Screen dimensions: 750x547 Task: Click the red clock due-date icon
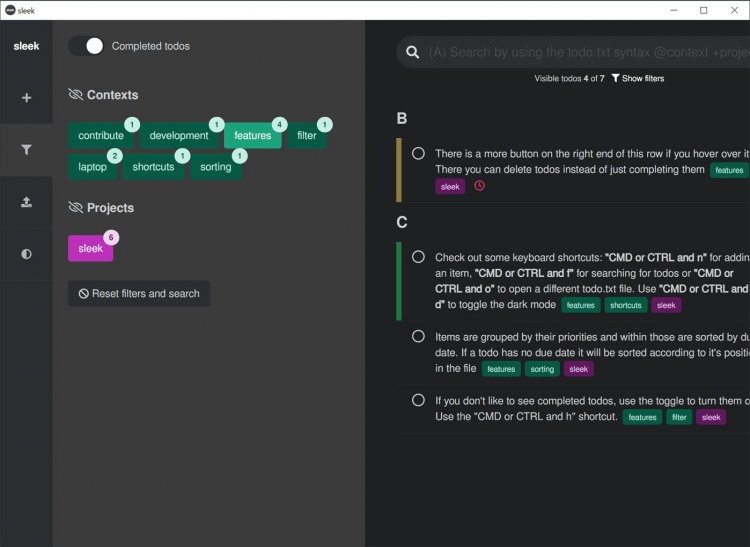[x=479, y=186]
